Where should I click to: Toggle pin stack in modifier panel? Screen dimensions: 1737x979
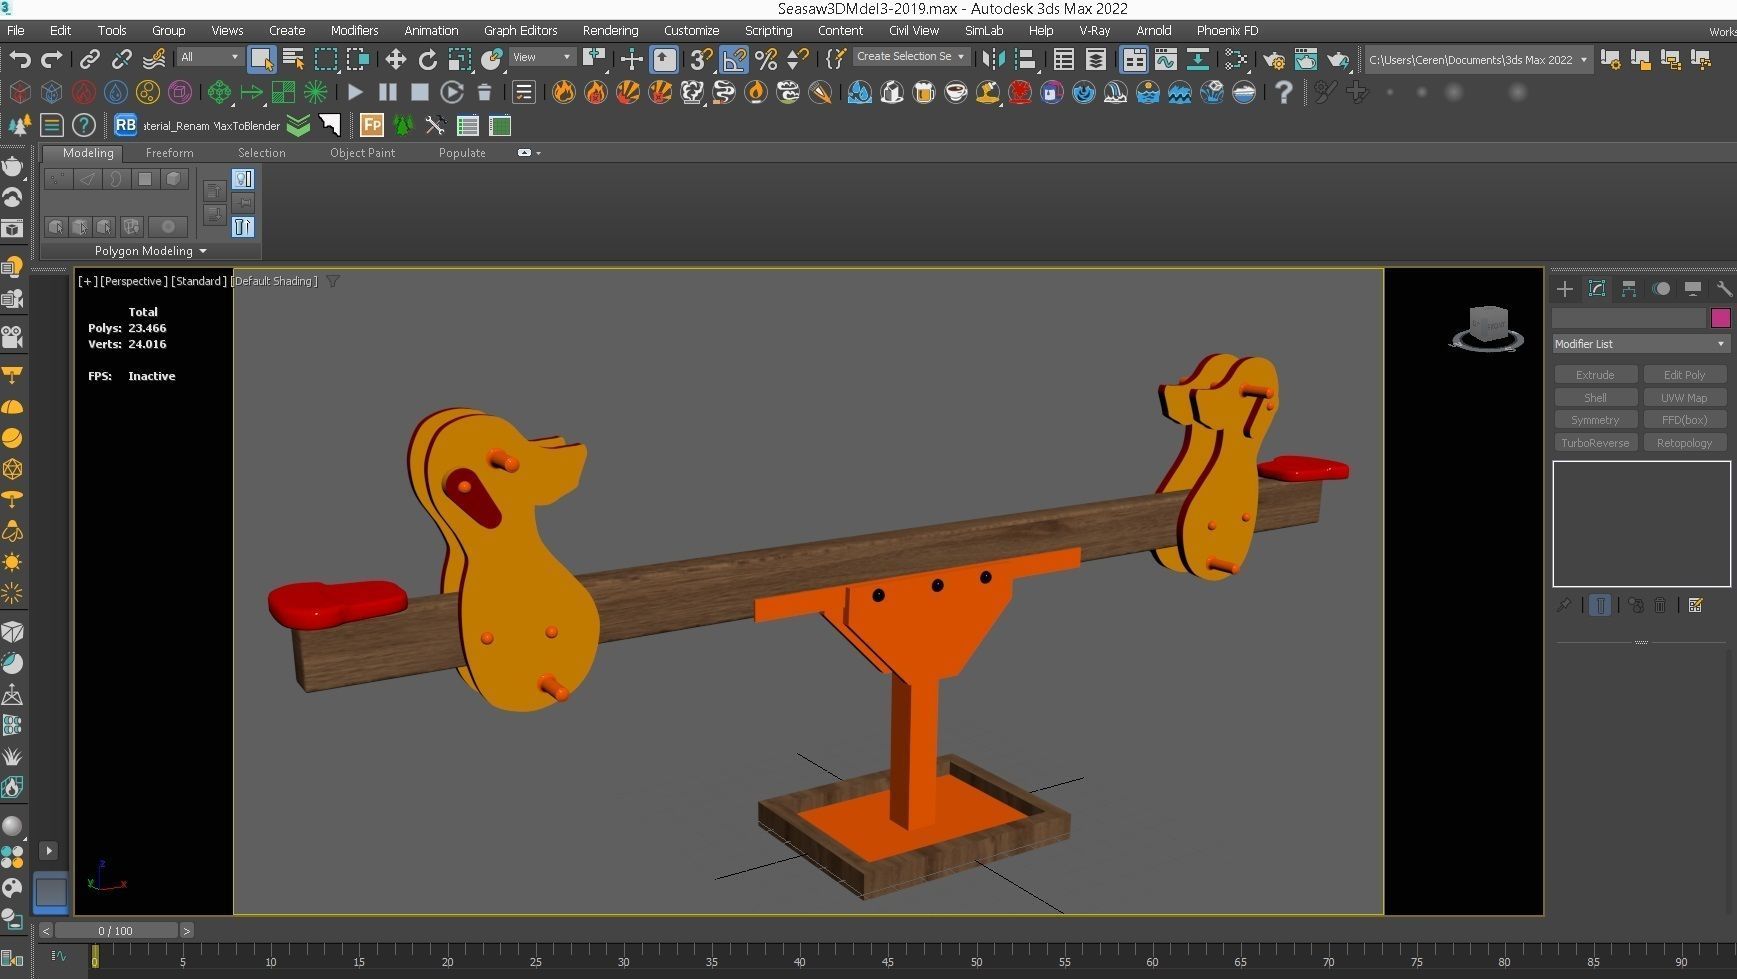click(x=1565, y=605)
